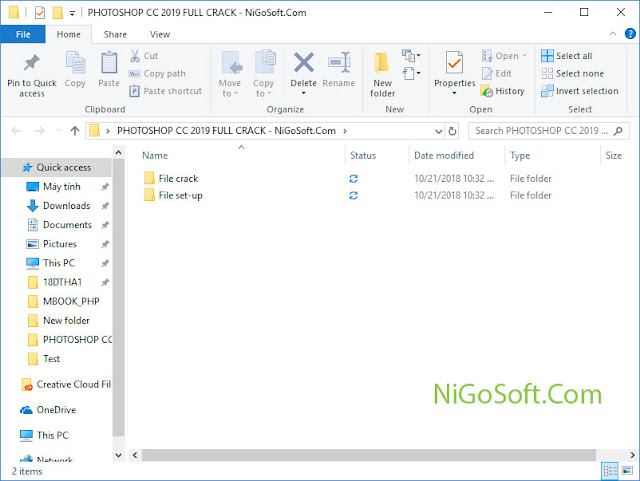Click Edit in the Open group

[496, 73]
